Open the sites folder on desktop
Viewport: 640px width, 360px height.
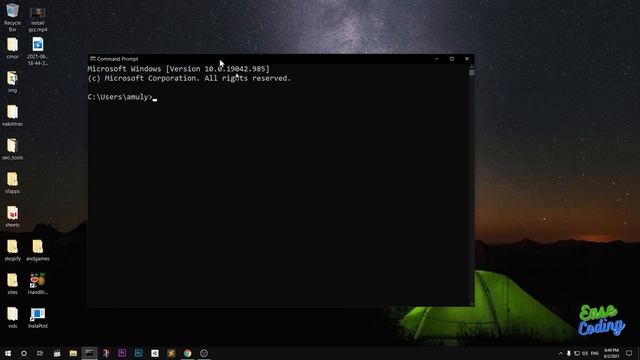(12, 284)
